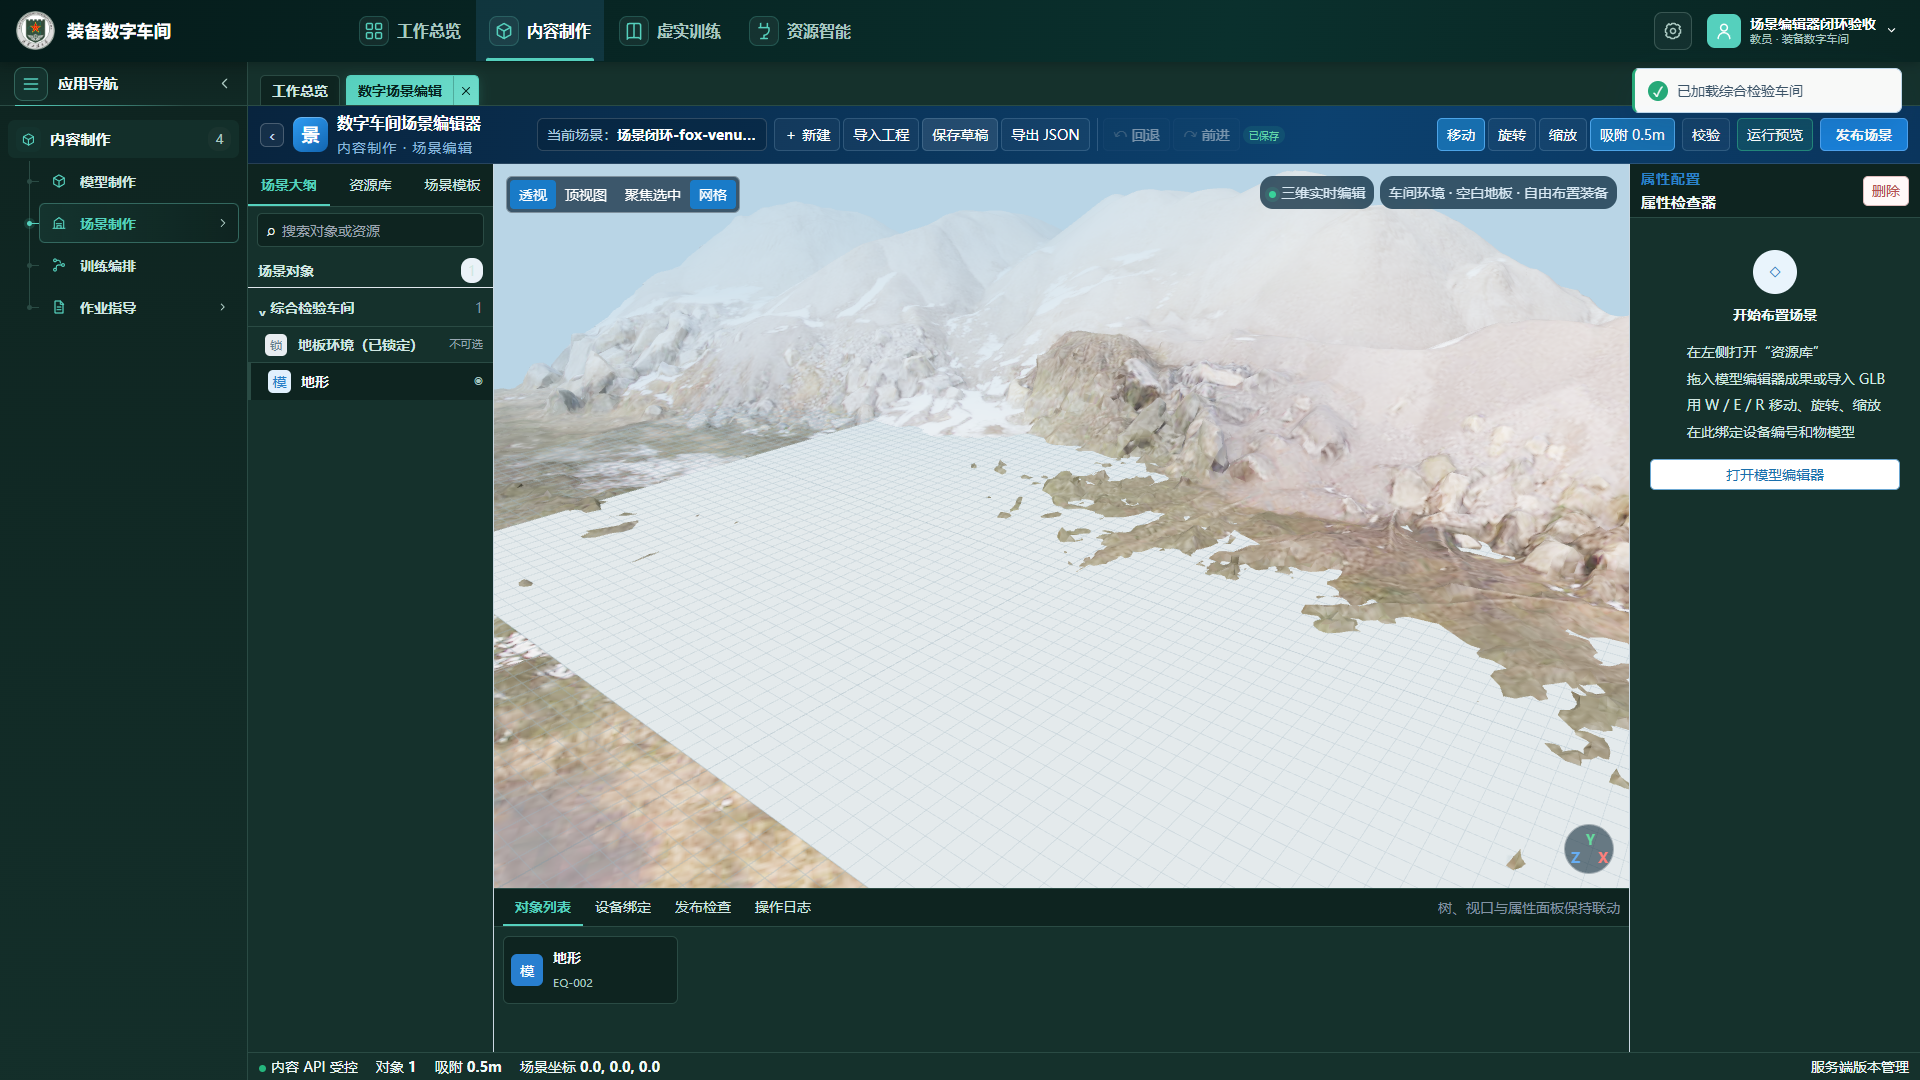The height and width of the screenshot is (1080, 1920).
Task: Switch to the 操作日志 tab
Action: coord(783,908)
